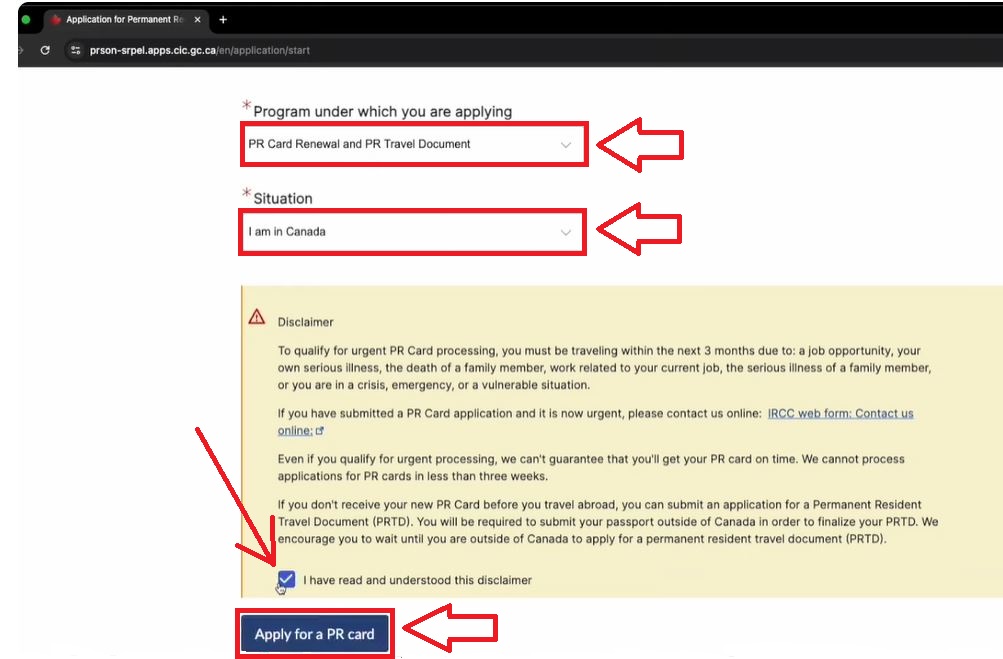Click the address bar URL
1003x659 pixels.
tap(200, 50)
